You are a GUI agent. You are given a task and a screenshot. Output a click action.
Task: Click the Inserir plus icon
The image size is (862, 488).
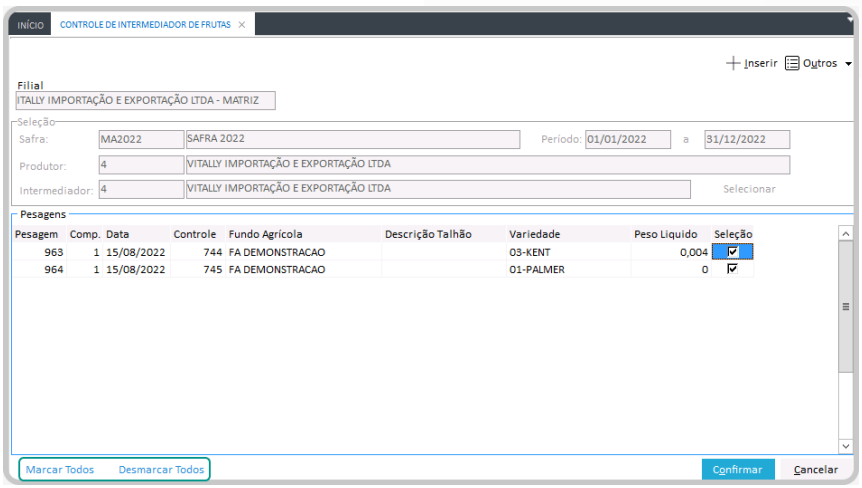(733, 63)
